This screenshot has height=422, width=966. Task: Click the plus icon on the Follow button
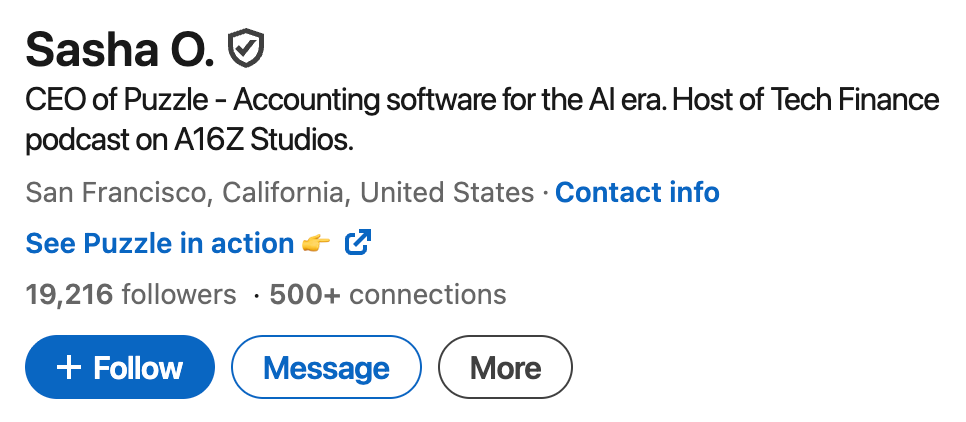(68, 368)
